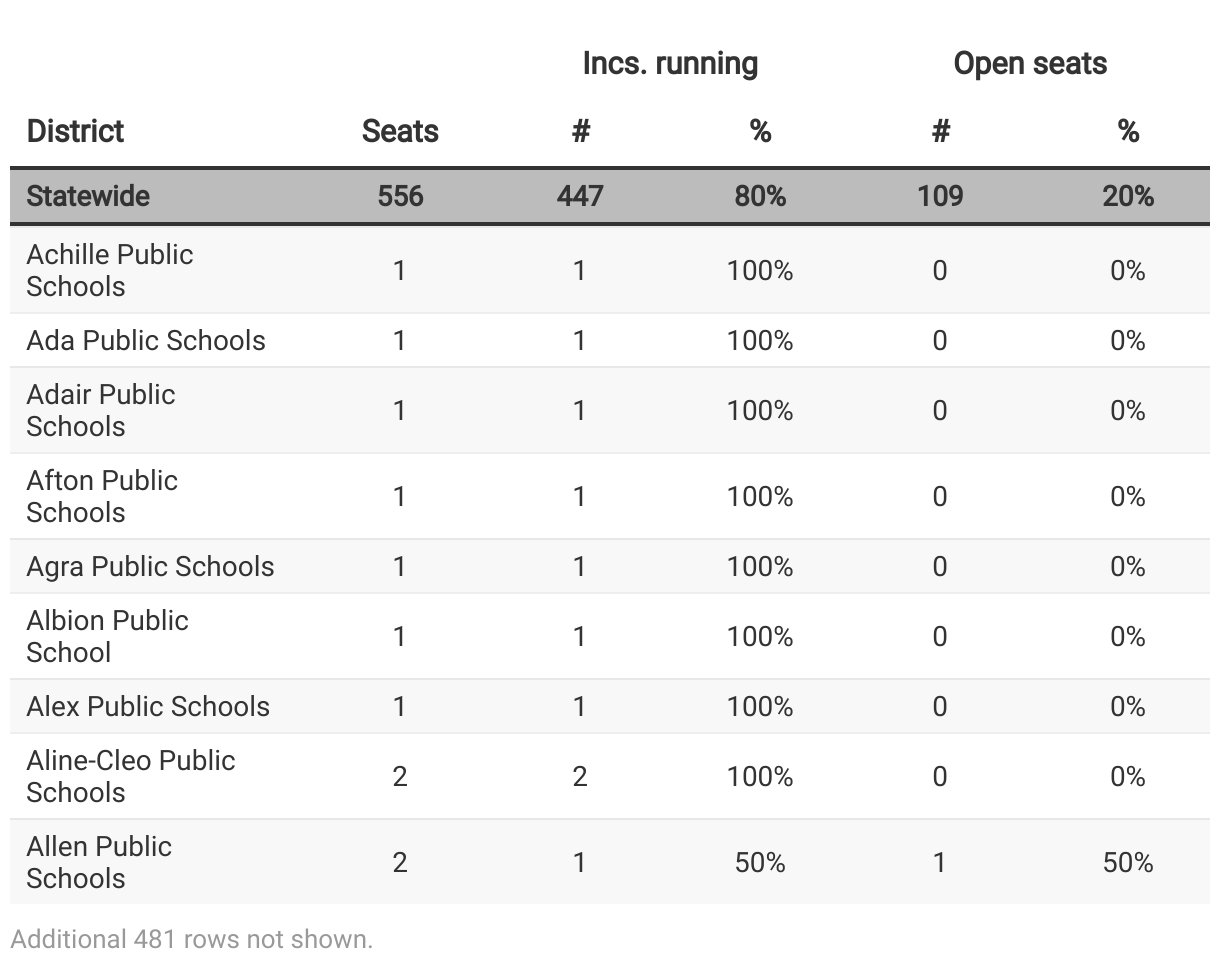Click Albion Public School district name
The width and height of the screenshot is (1220, 964).
pyautogui.click(x=108, y=636)
